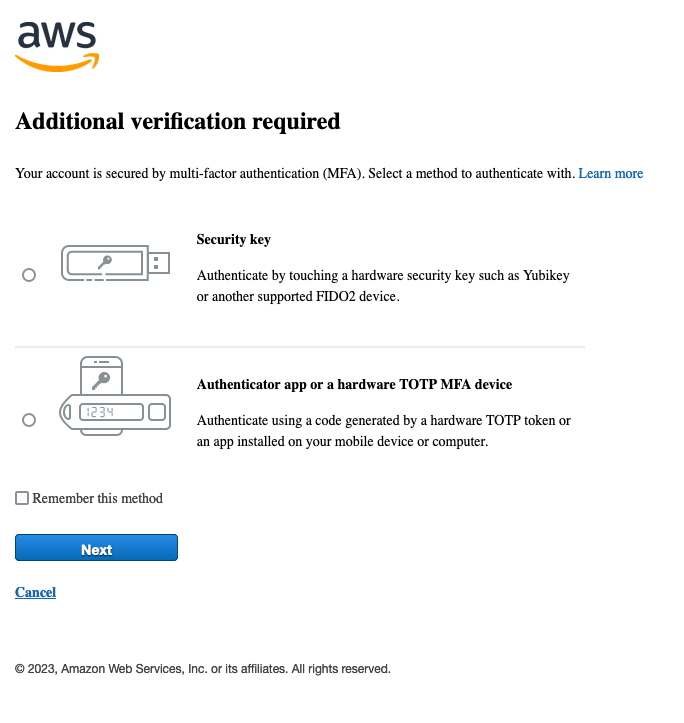
Task: Click the square button on TOTP token icon
Action: point(157,412)
